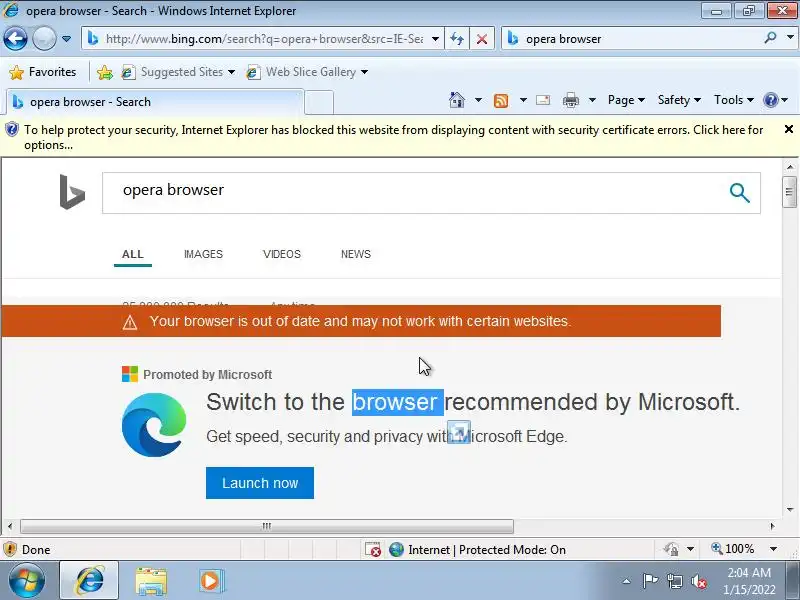Click the Refresh page icon
Image resolution: width=800 pixels, height=600 pixels.
tap(457, 39)
